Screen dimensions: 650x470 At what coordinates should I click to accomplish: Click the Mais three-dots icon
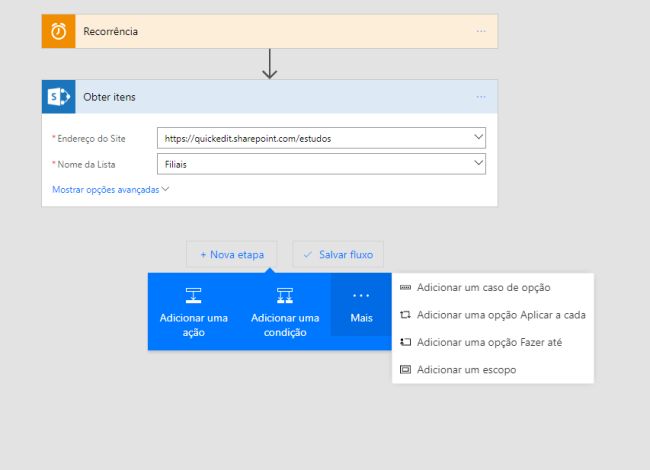(361, 296)
